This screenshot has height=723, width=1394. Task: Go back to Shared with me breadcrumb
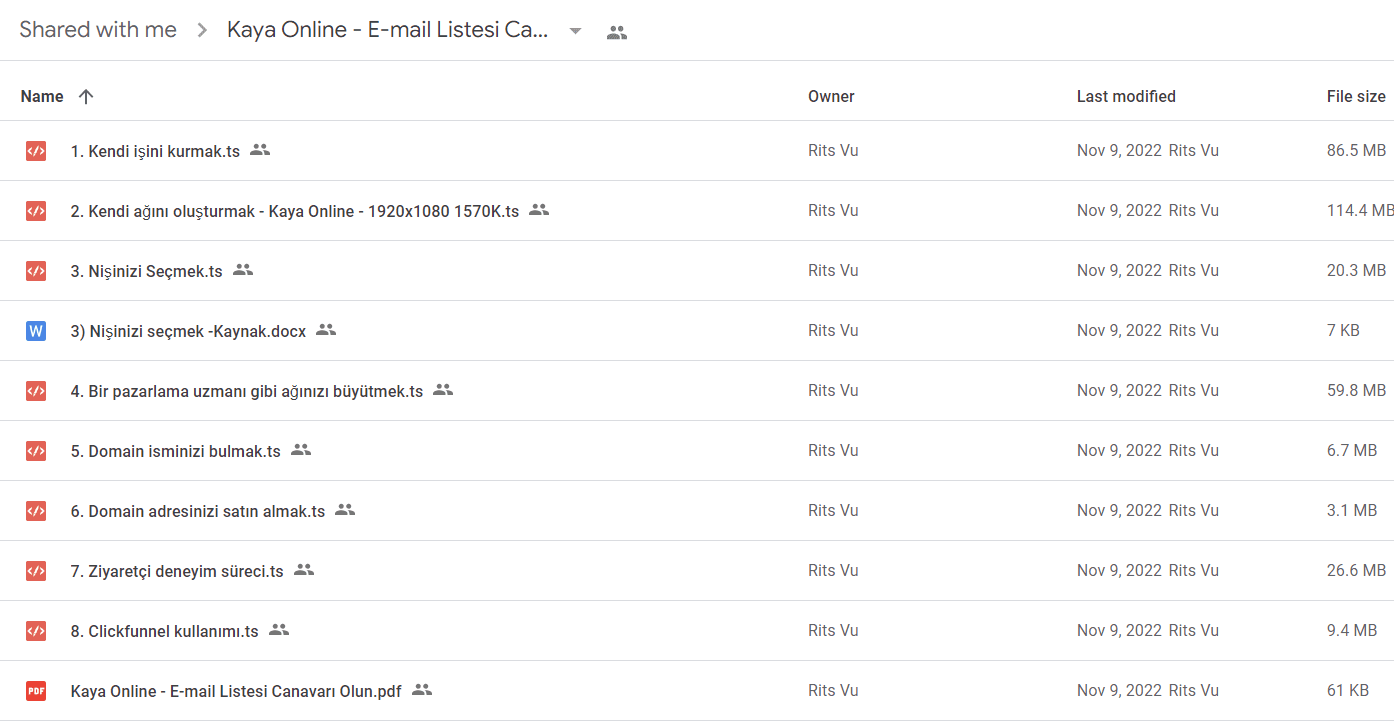(98, 30)
